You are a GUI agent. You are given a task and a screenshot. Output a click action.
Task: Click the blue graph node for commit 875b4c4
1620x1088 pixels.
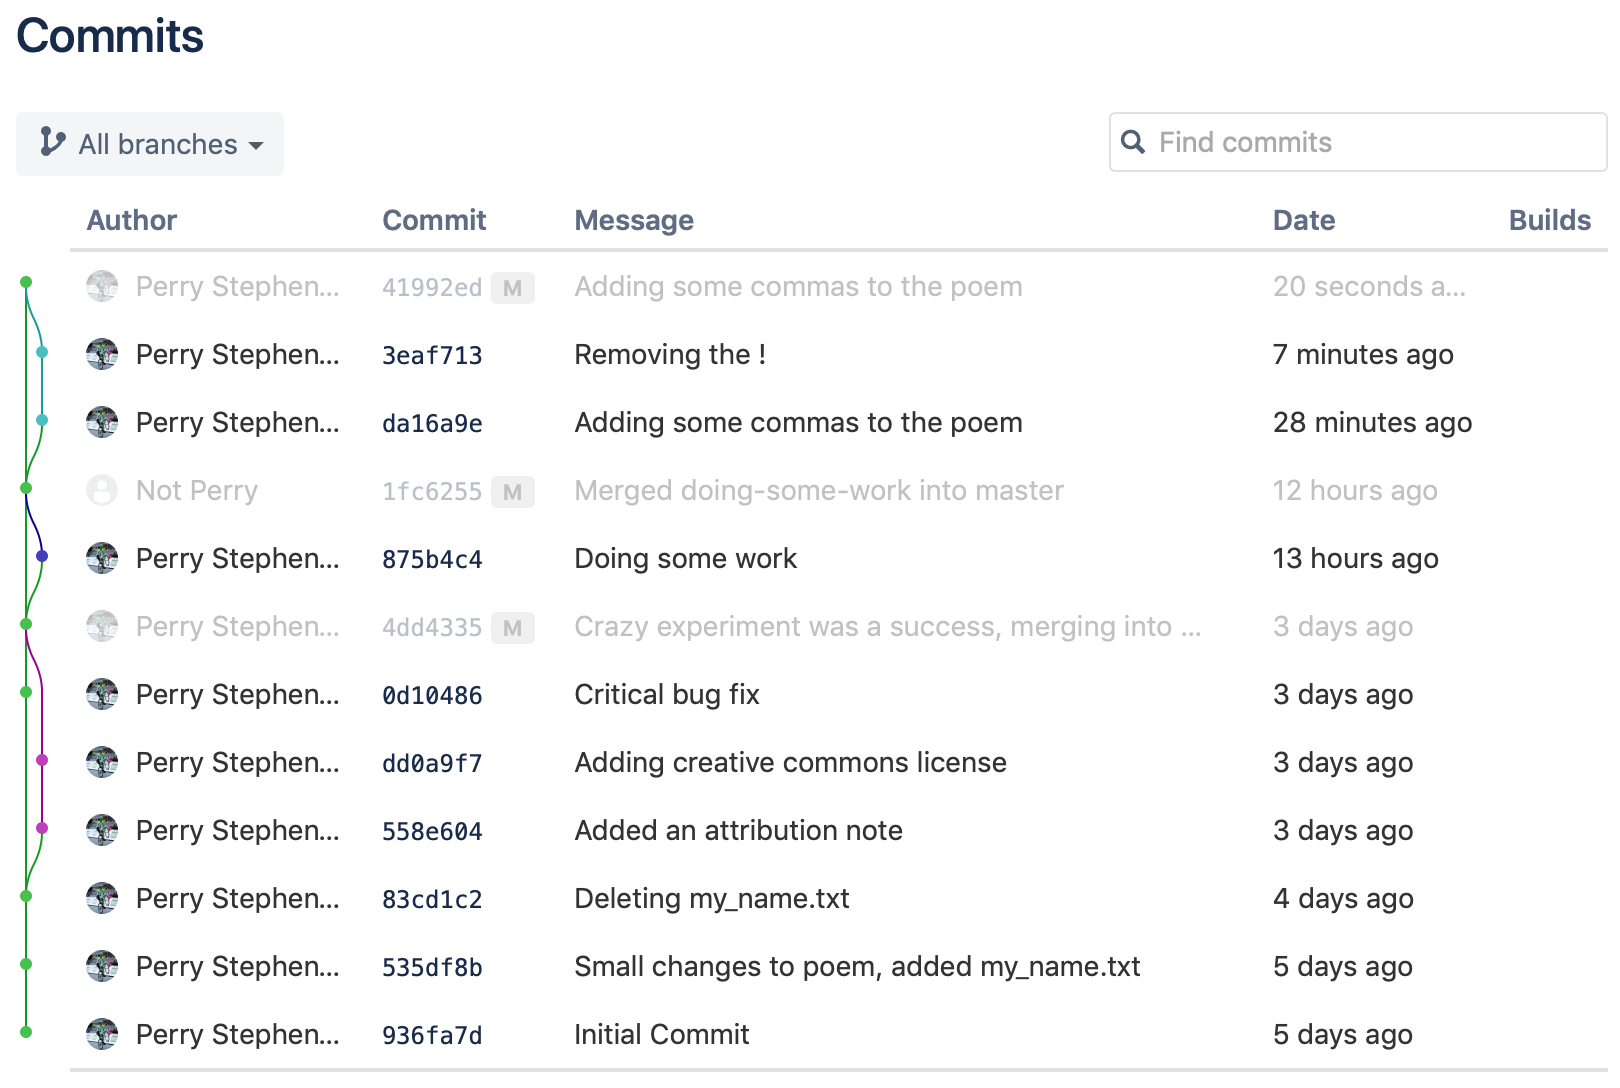click(x=42, y=556)
